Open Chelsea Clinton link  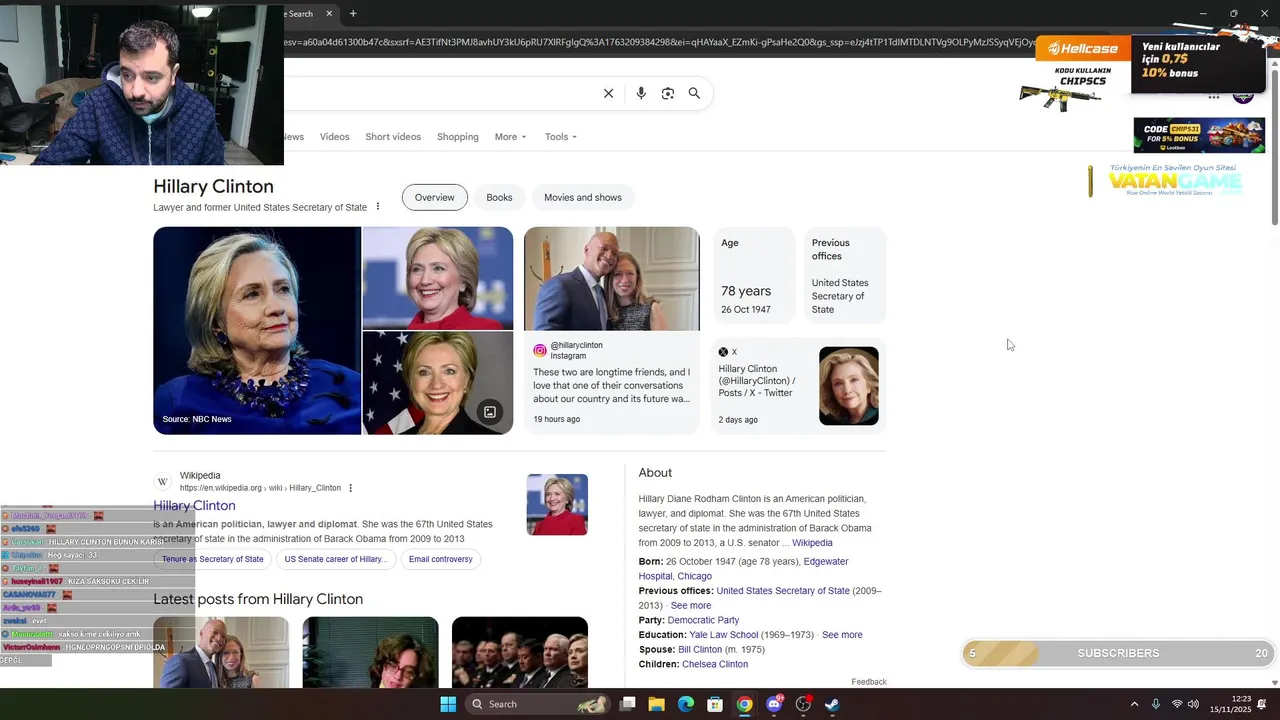[x=715, y=664]
